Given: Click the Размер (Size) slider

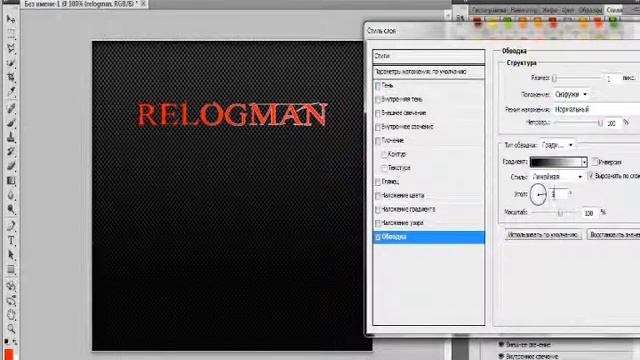Looking at the screenshot, I should 578,78.
